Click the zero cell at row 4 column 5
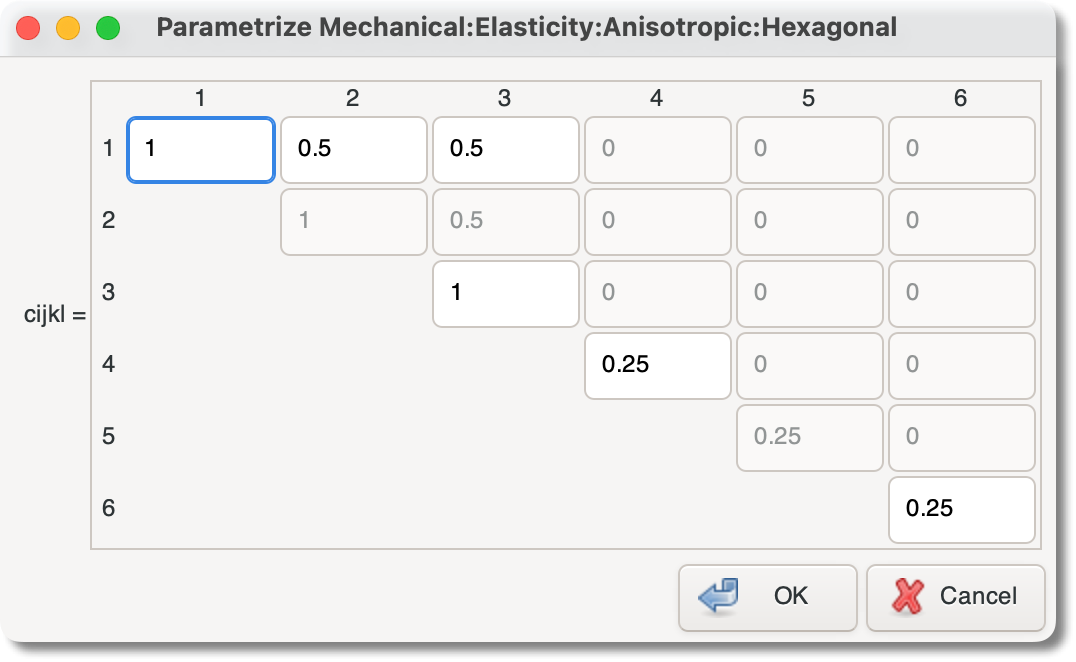The width and height of the screenshot is (1076, 662). tap(809, 366)
